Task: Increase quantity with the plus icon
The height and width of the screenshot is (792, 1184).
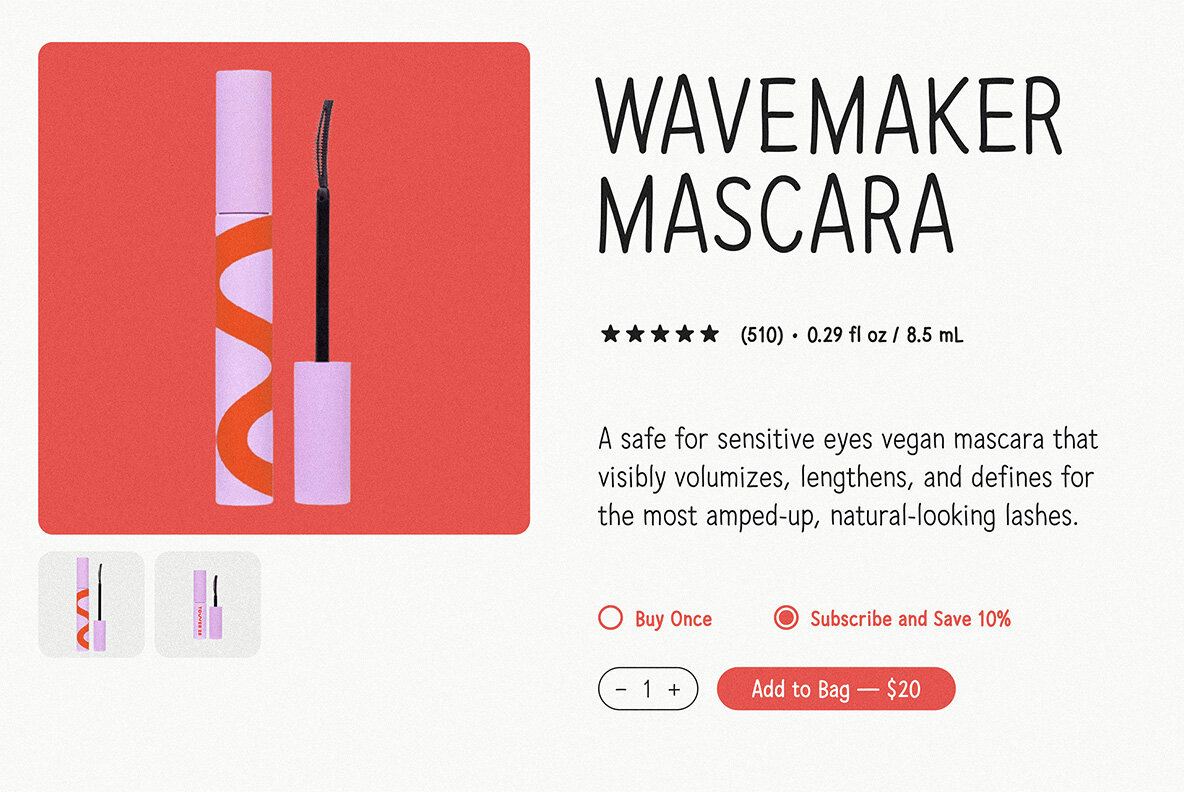Action: tap(674, 689)
